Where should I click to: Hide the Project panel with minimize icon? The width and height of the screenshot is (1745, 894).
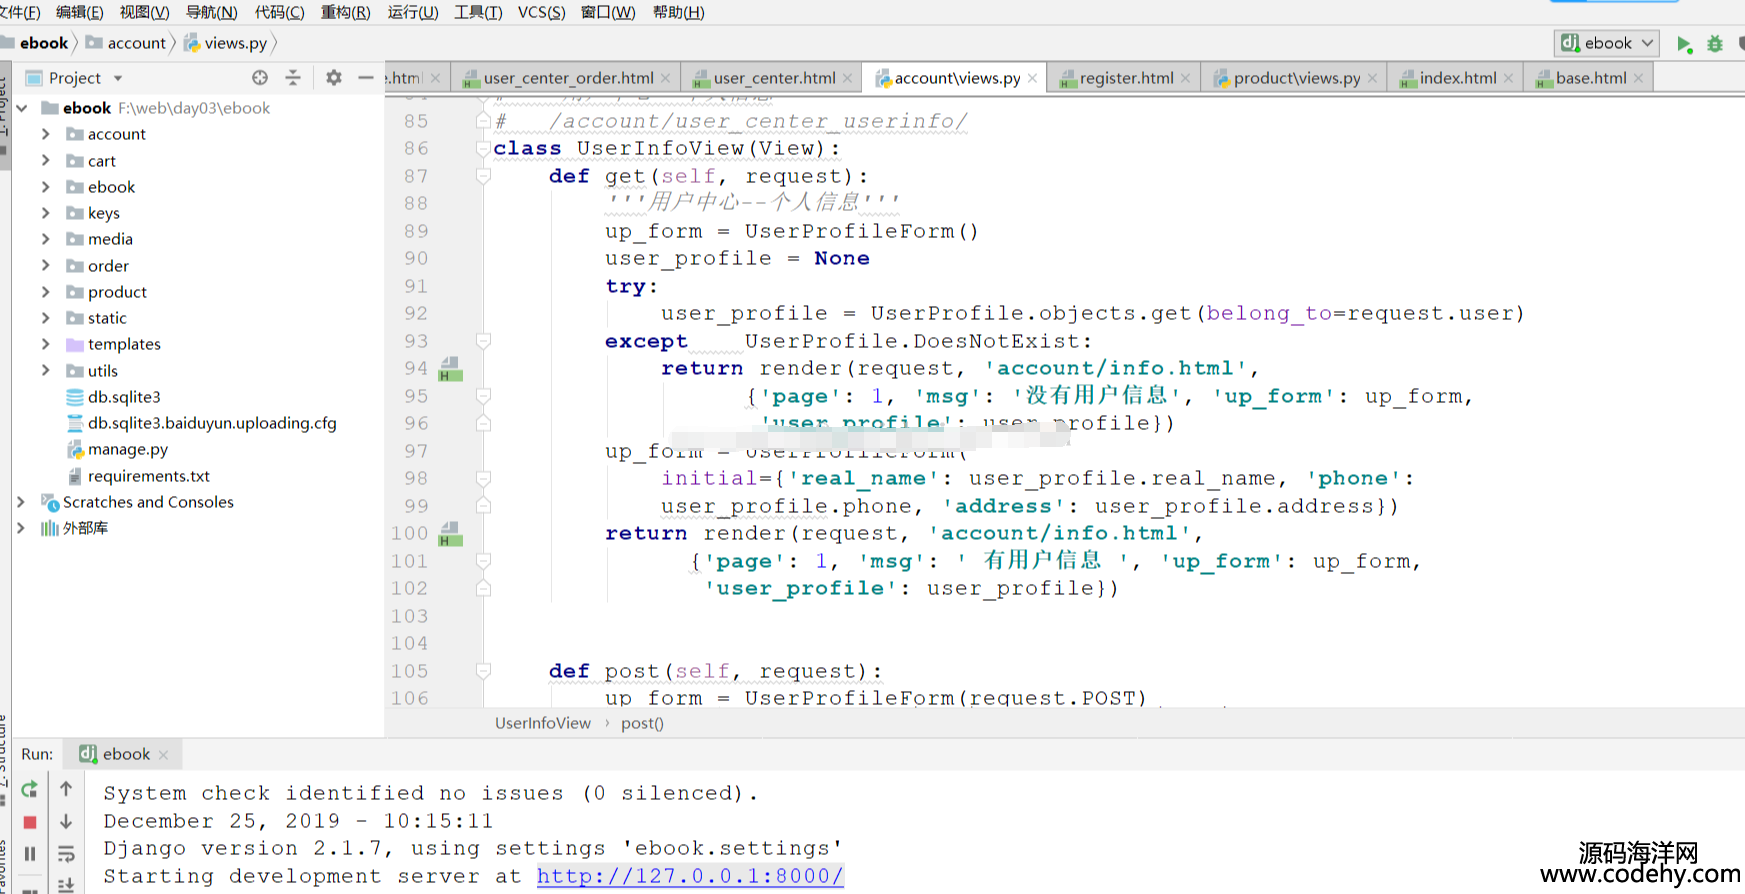pyautogui.click(x=366, y=78)
